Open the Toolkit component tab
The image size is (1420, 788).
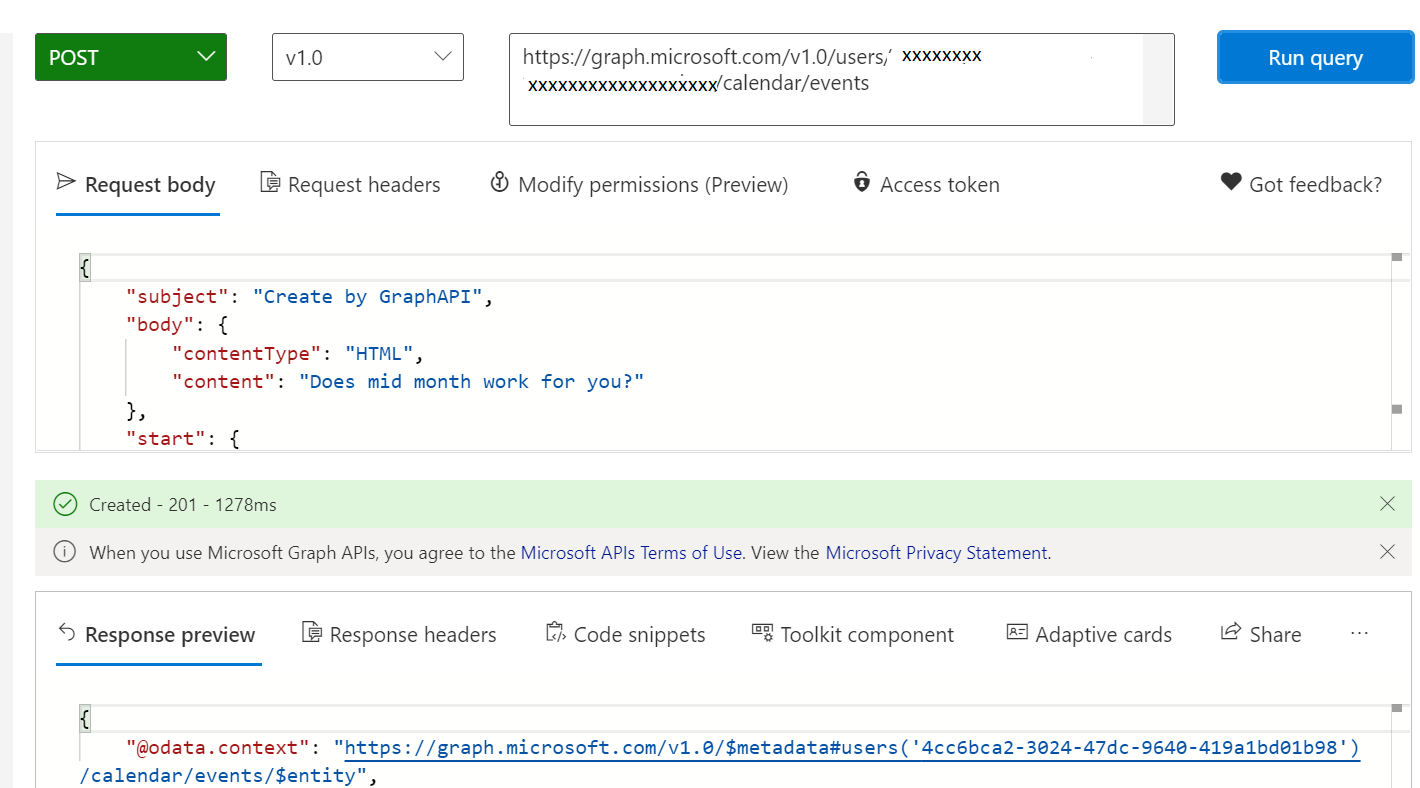coord(853,635)
